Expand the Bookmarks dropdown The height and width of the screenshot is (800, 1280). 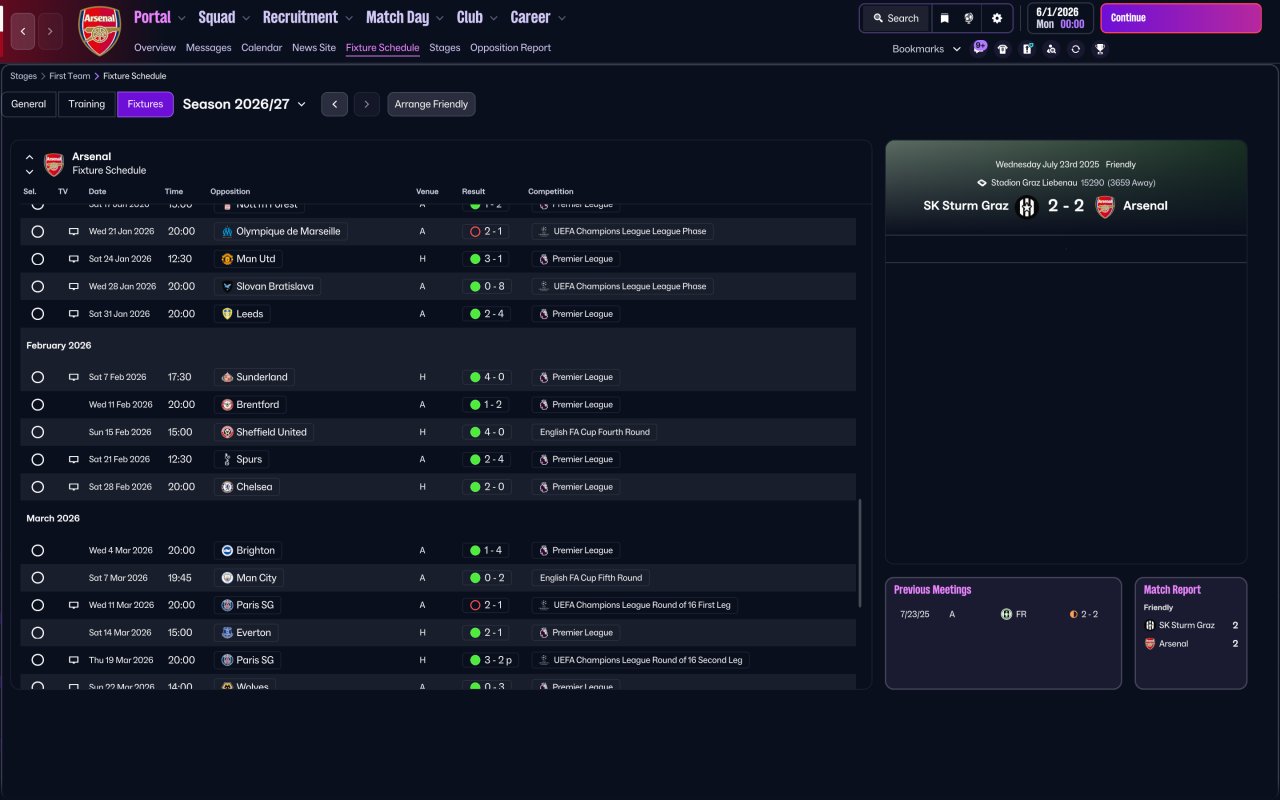pyautogui.click(x=926, y=49)
